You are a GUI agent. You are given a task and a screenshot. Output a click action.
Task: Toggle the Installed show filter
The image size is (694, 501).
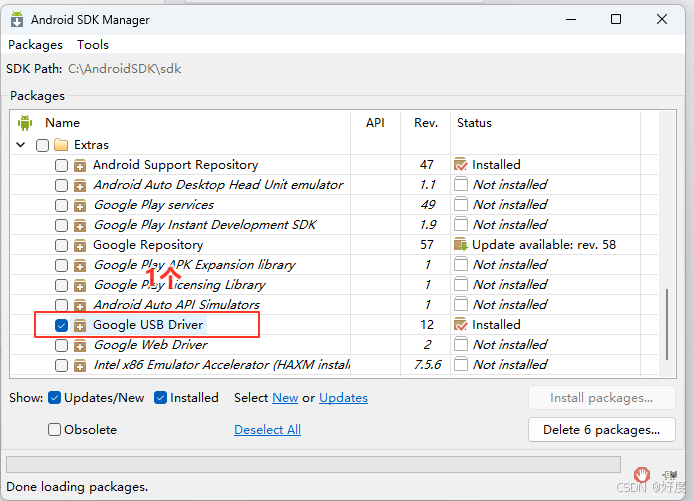[160, 398]
